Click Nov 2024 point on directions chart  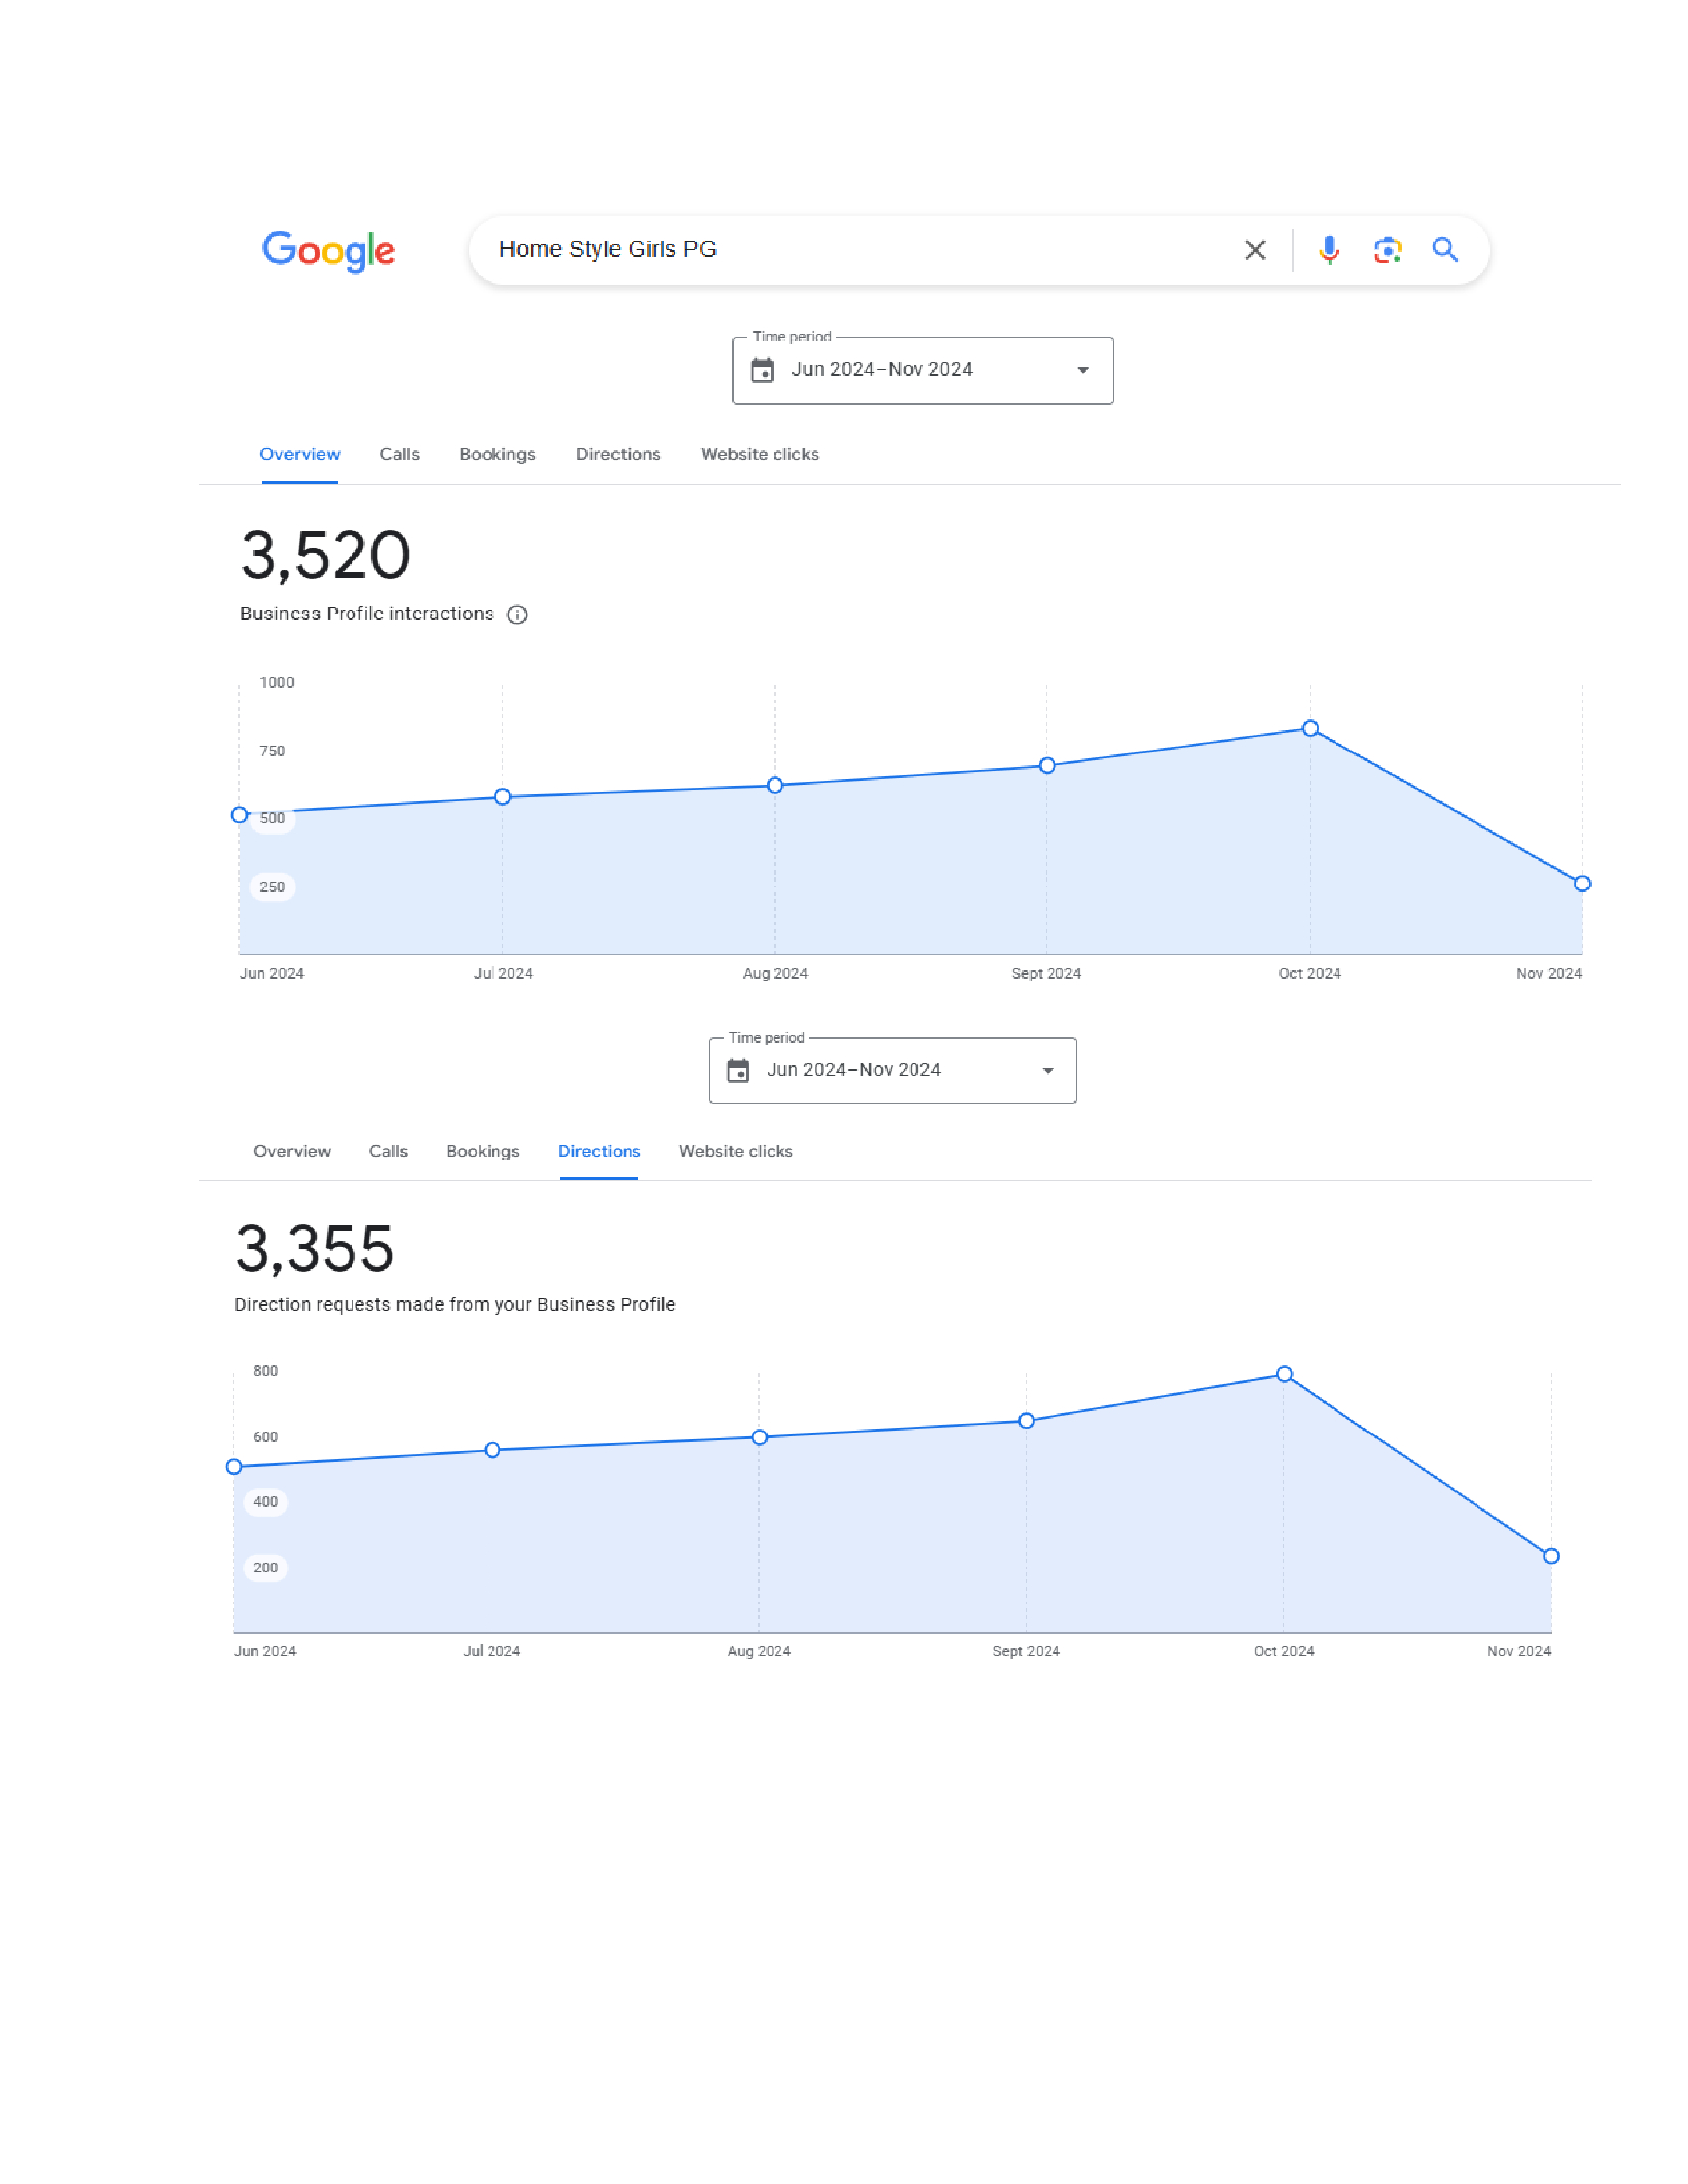(x=1551, y=1556)
